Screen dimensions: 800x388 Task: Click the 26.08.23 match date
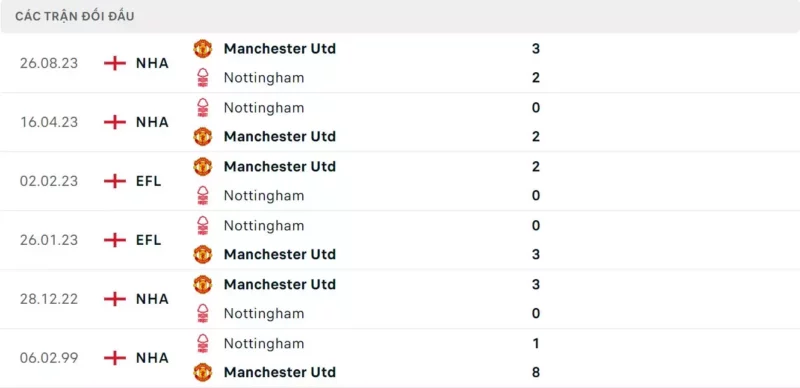(x=49, y=63)
